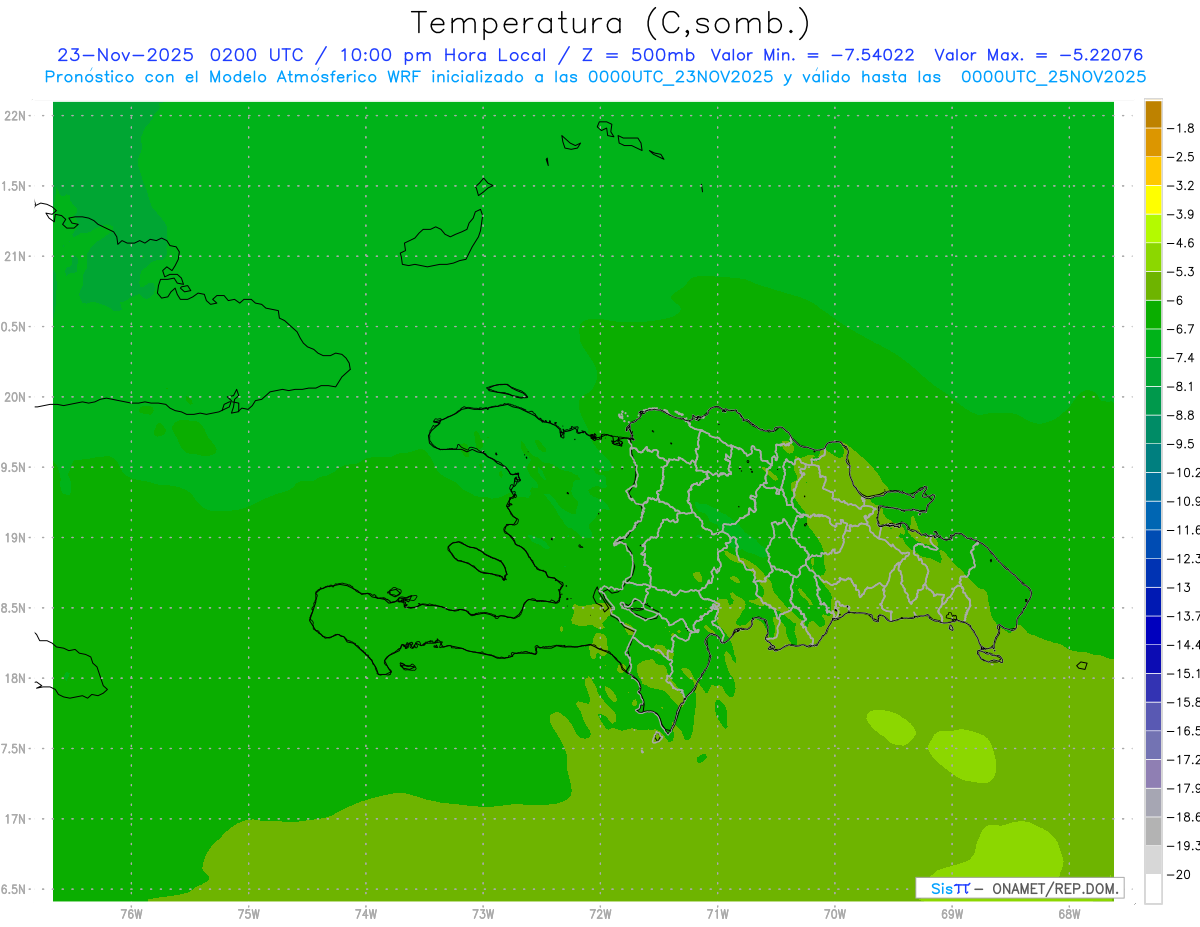Click the 73W longitude label
The image size is (1200, 927).
(x=483, y=914)
